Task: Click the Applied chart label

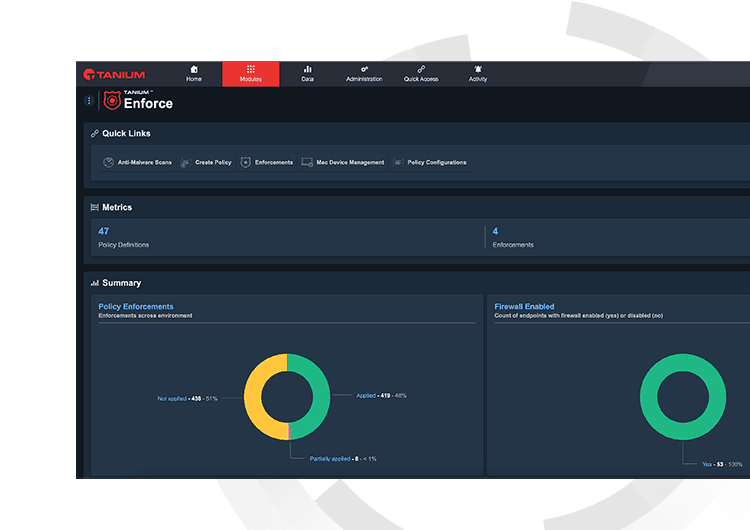Action: tap(381, 396)
